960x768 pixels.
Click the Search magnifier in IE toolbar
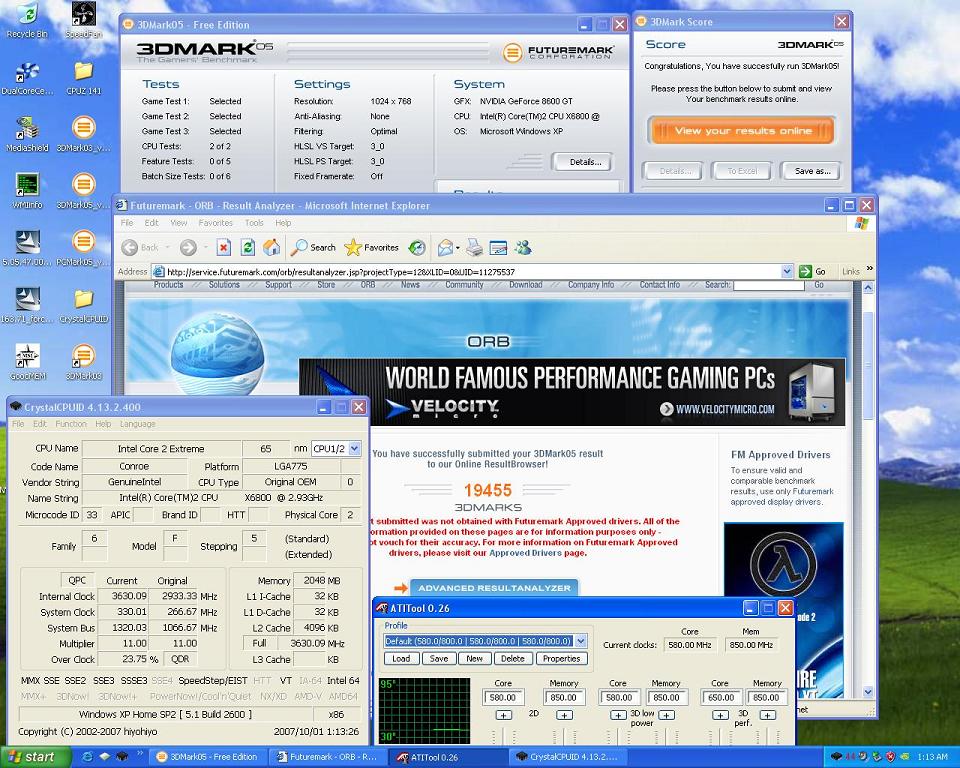click(299, 247)
